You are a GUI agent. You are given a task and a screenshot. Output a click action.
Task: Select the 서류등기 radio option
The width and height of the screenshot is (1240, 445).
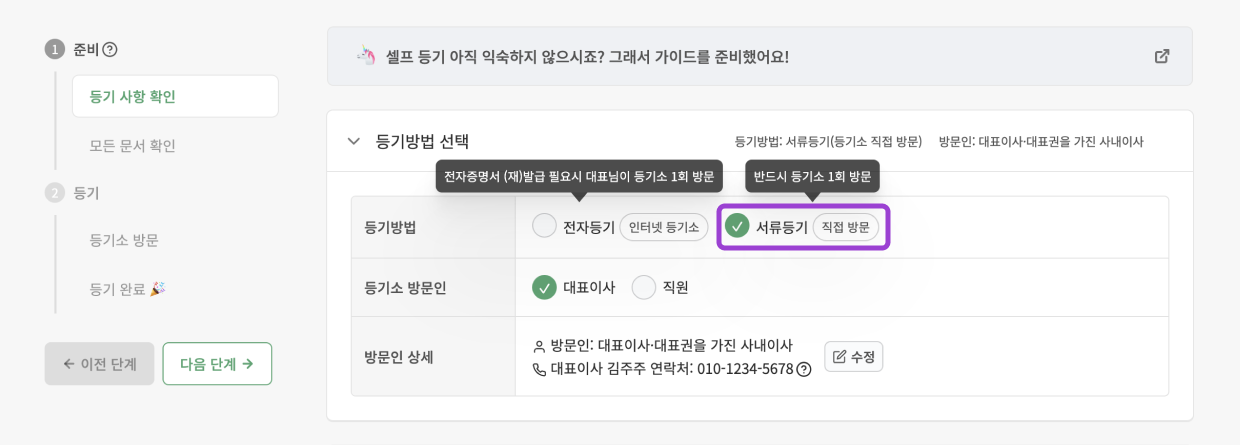737,226
